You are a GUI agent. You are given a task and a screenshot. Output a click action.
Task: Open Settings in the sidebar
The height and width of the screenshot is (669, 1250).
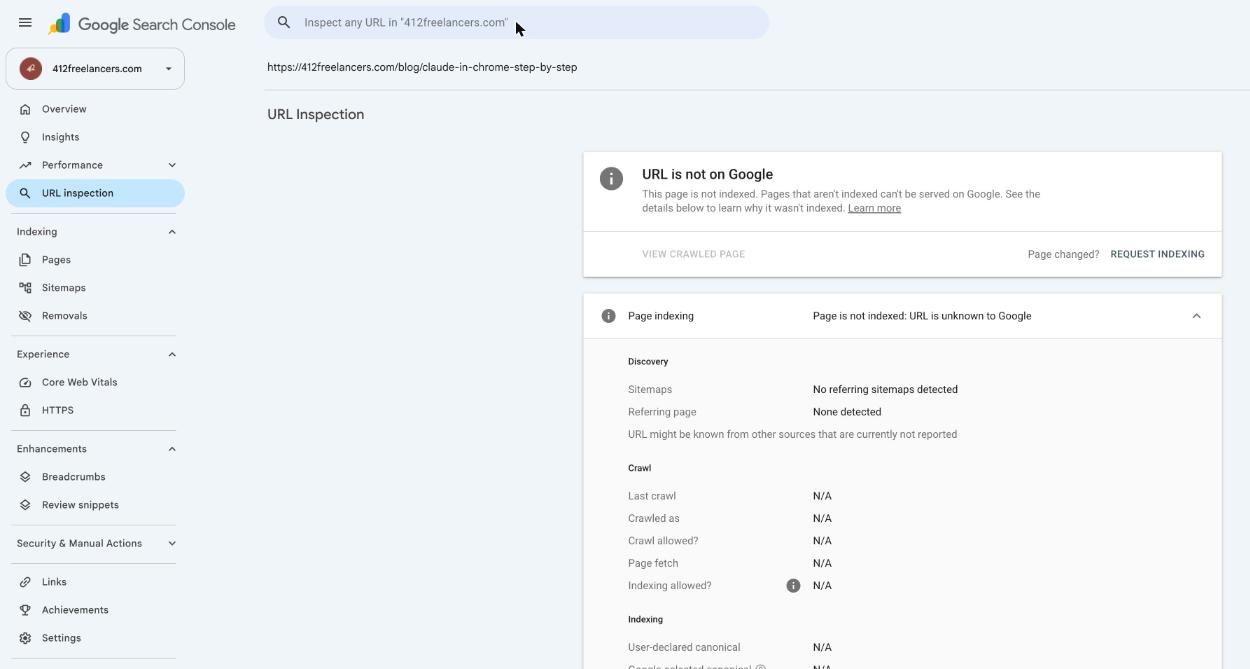[x=95, y=638]
